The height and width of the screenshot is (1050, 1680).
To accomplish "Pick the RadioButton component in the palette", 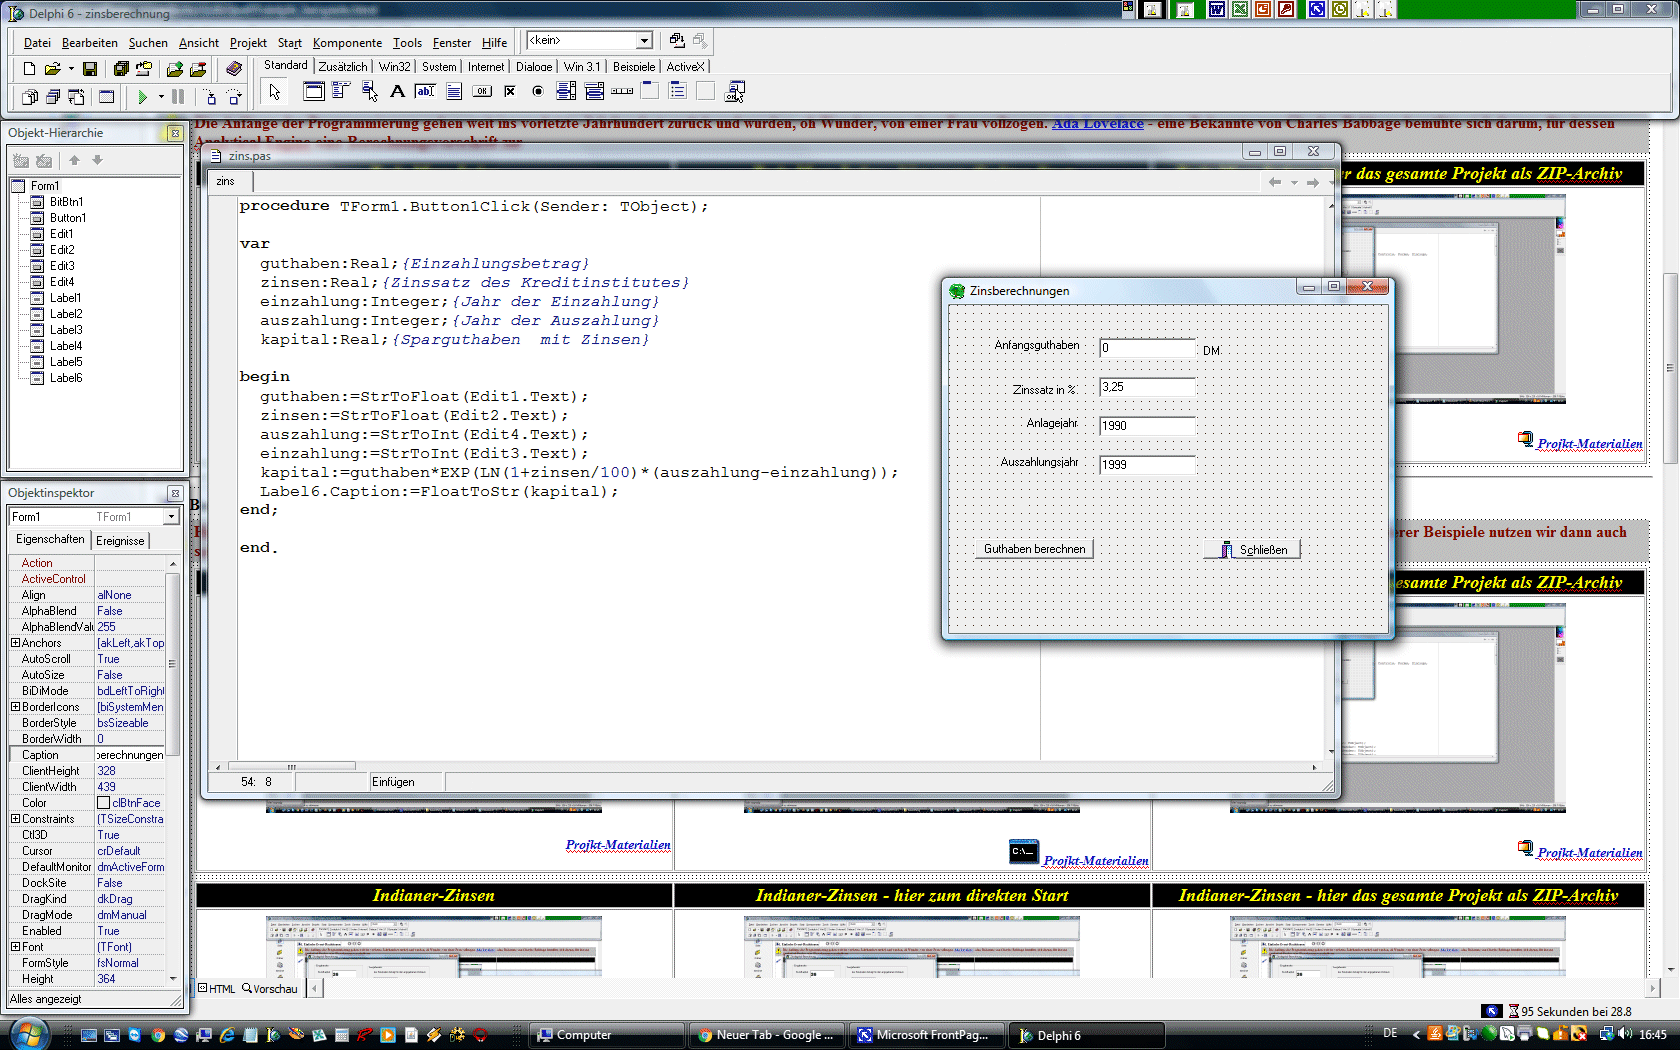I will coord(537,91).
